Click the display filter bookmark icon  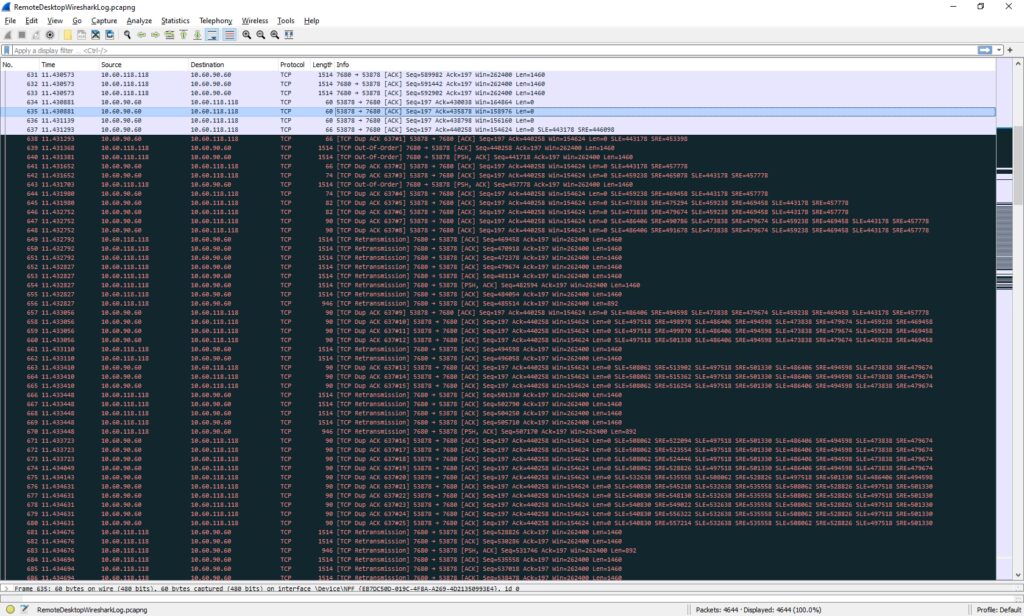point(7,50)
